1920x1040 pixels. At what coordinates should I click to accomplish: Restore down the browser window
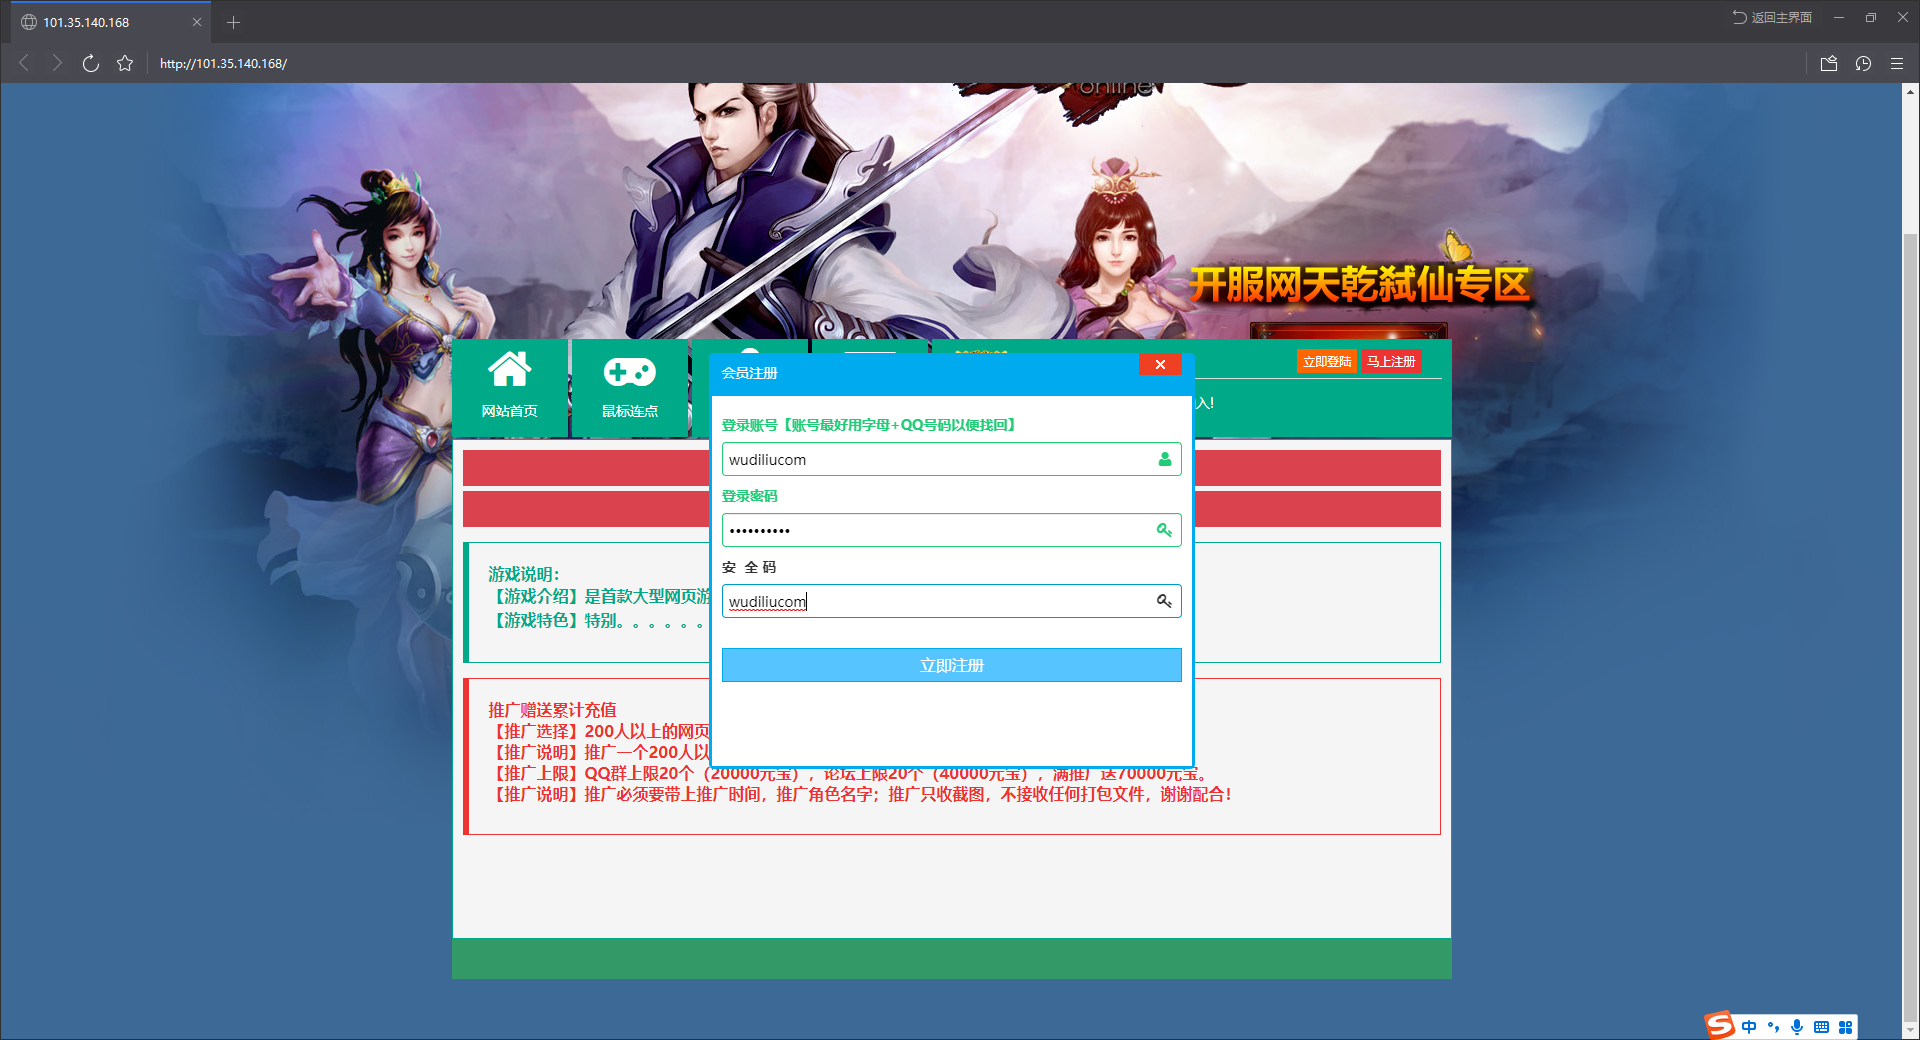coord(1870,17)
